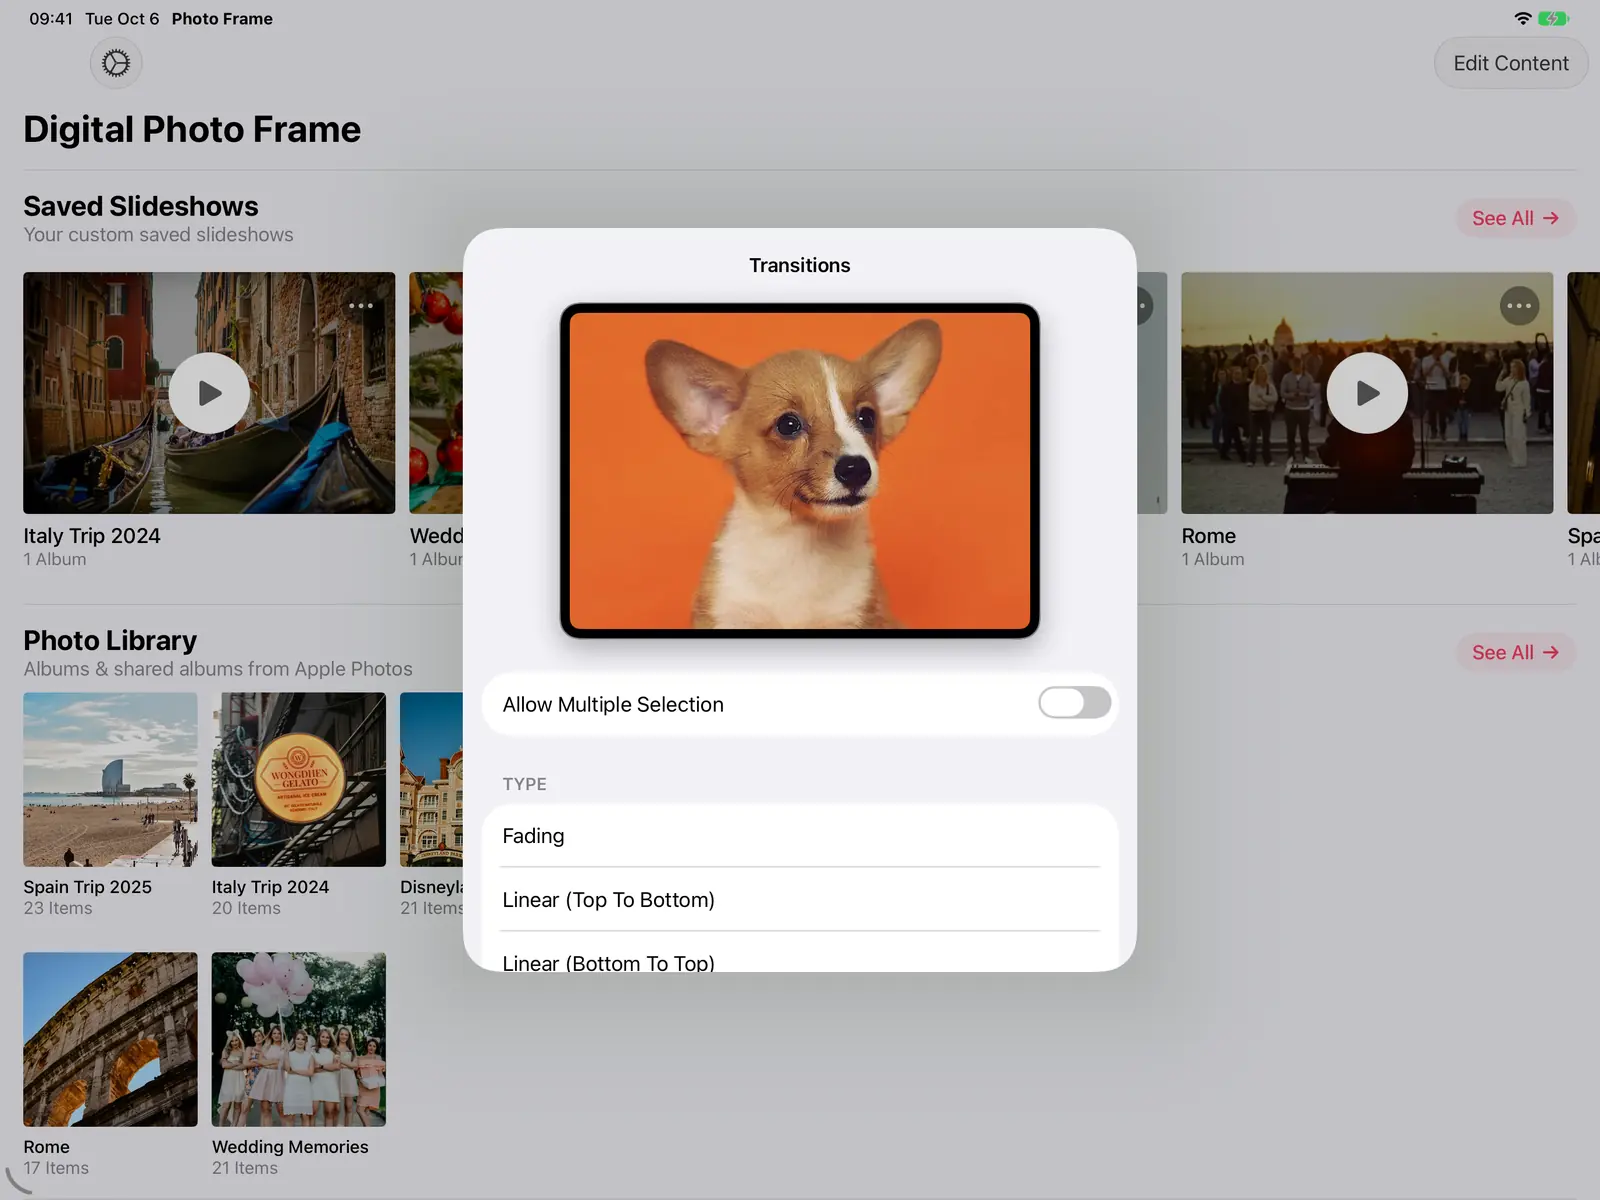Check the Wi-Fi status icon
The height and width of the screenshot is (1200, 1600).
pos(1522,19)
